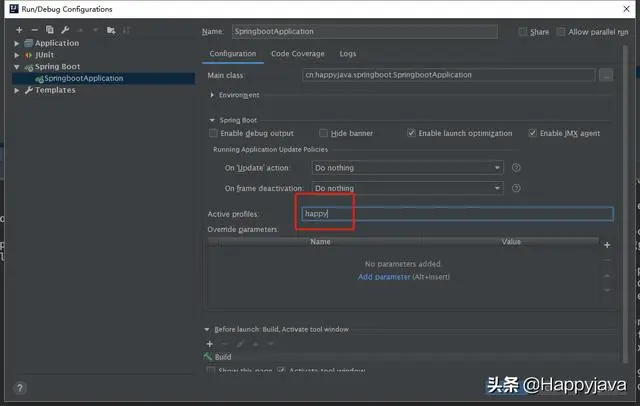This screenshot has width=640, height=406.
Task: Click the move down arrow in the toolbar
Action: 96,30
